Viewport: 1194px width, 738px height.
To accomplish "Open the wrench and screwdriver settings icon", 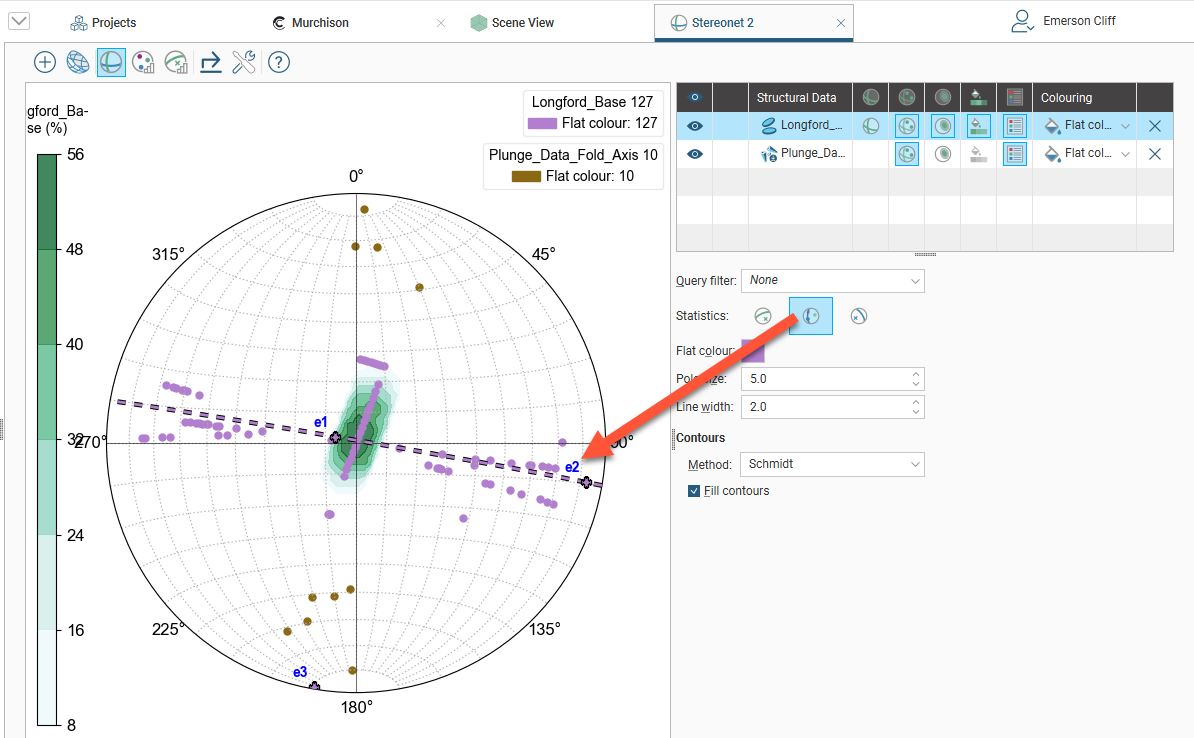I will 244,62.
